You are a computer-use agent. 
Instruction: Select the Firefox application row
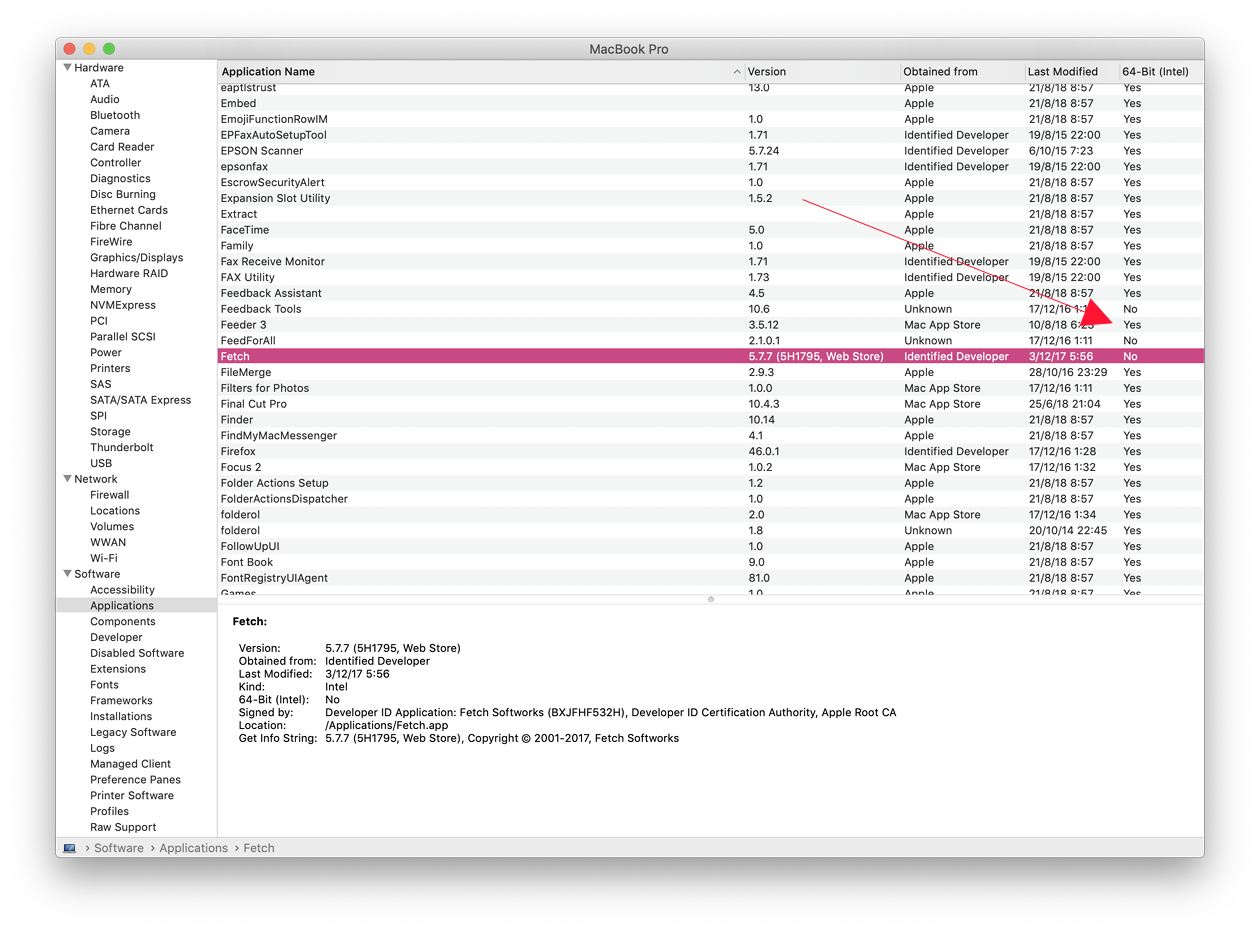click(x=711, y=451)
